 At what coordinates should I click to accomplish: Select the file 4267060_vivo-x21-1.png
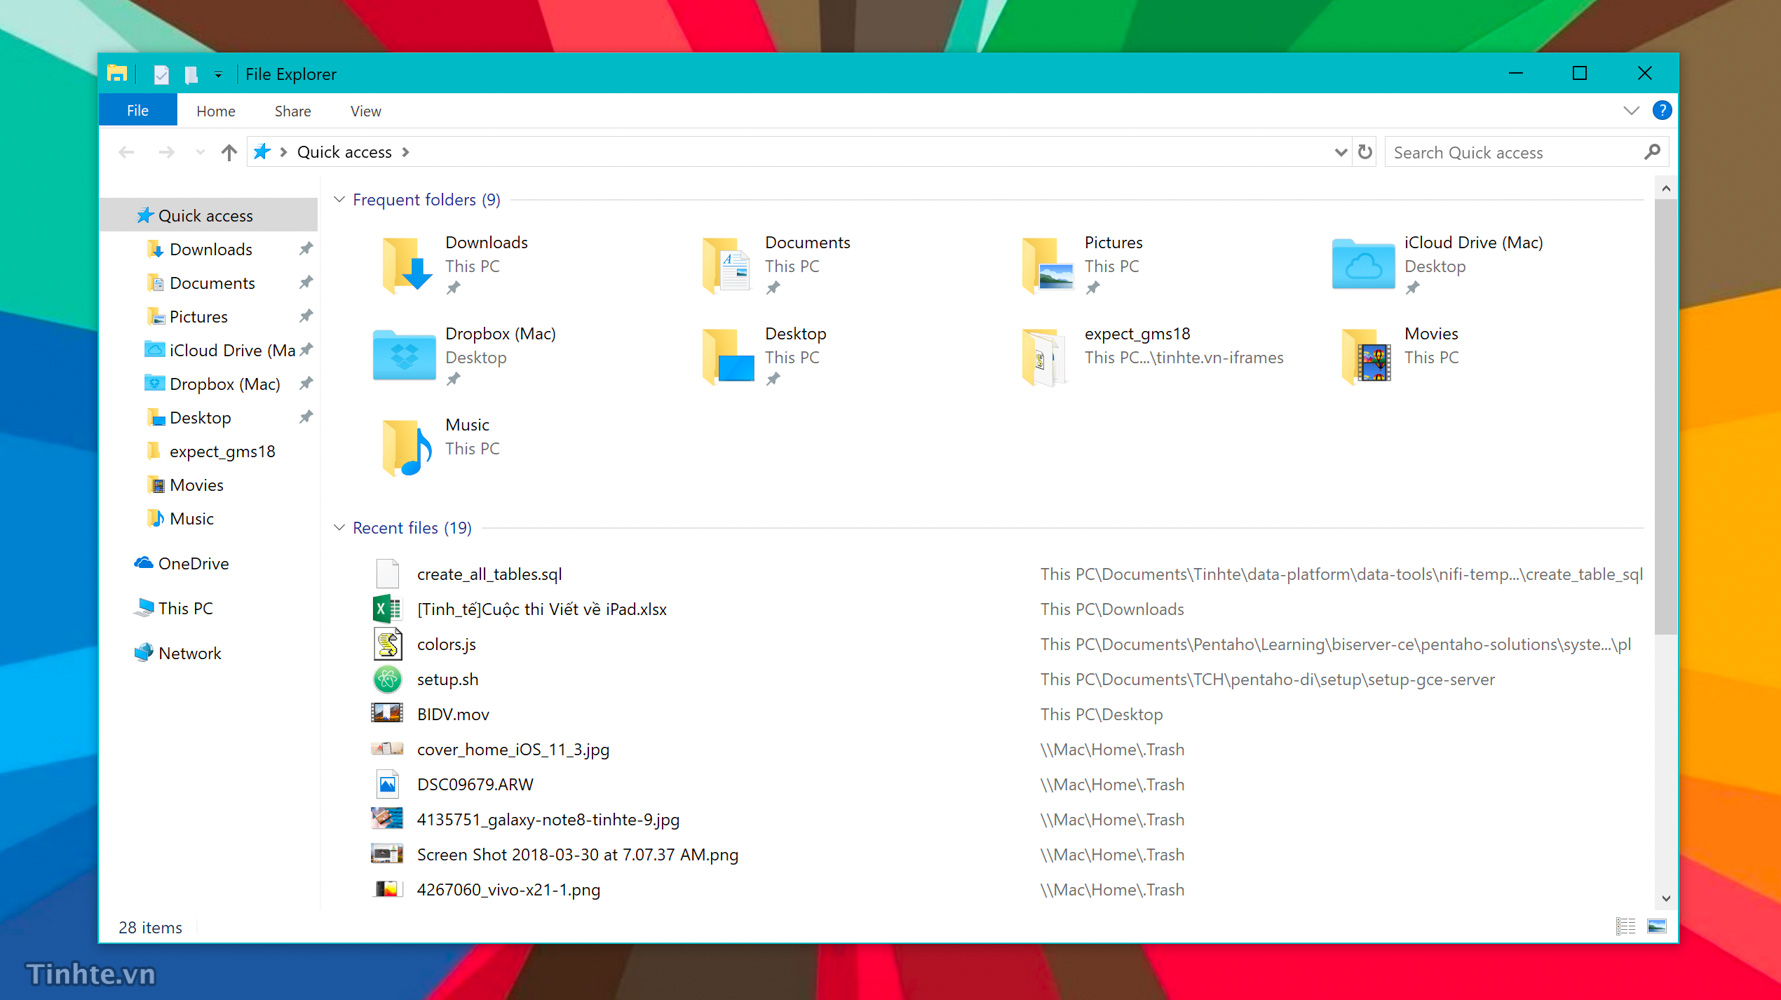(508, 889)
